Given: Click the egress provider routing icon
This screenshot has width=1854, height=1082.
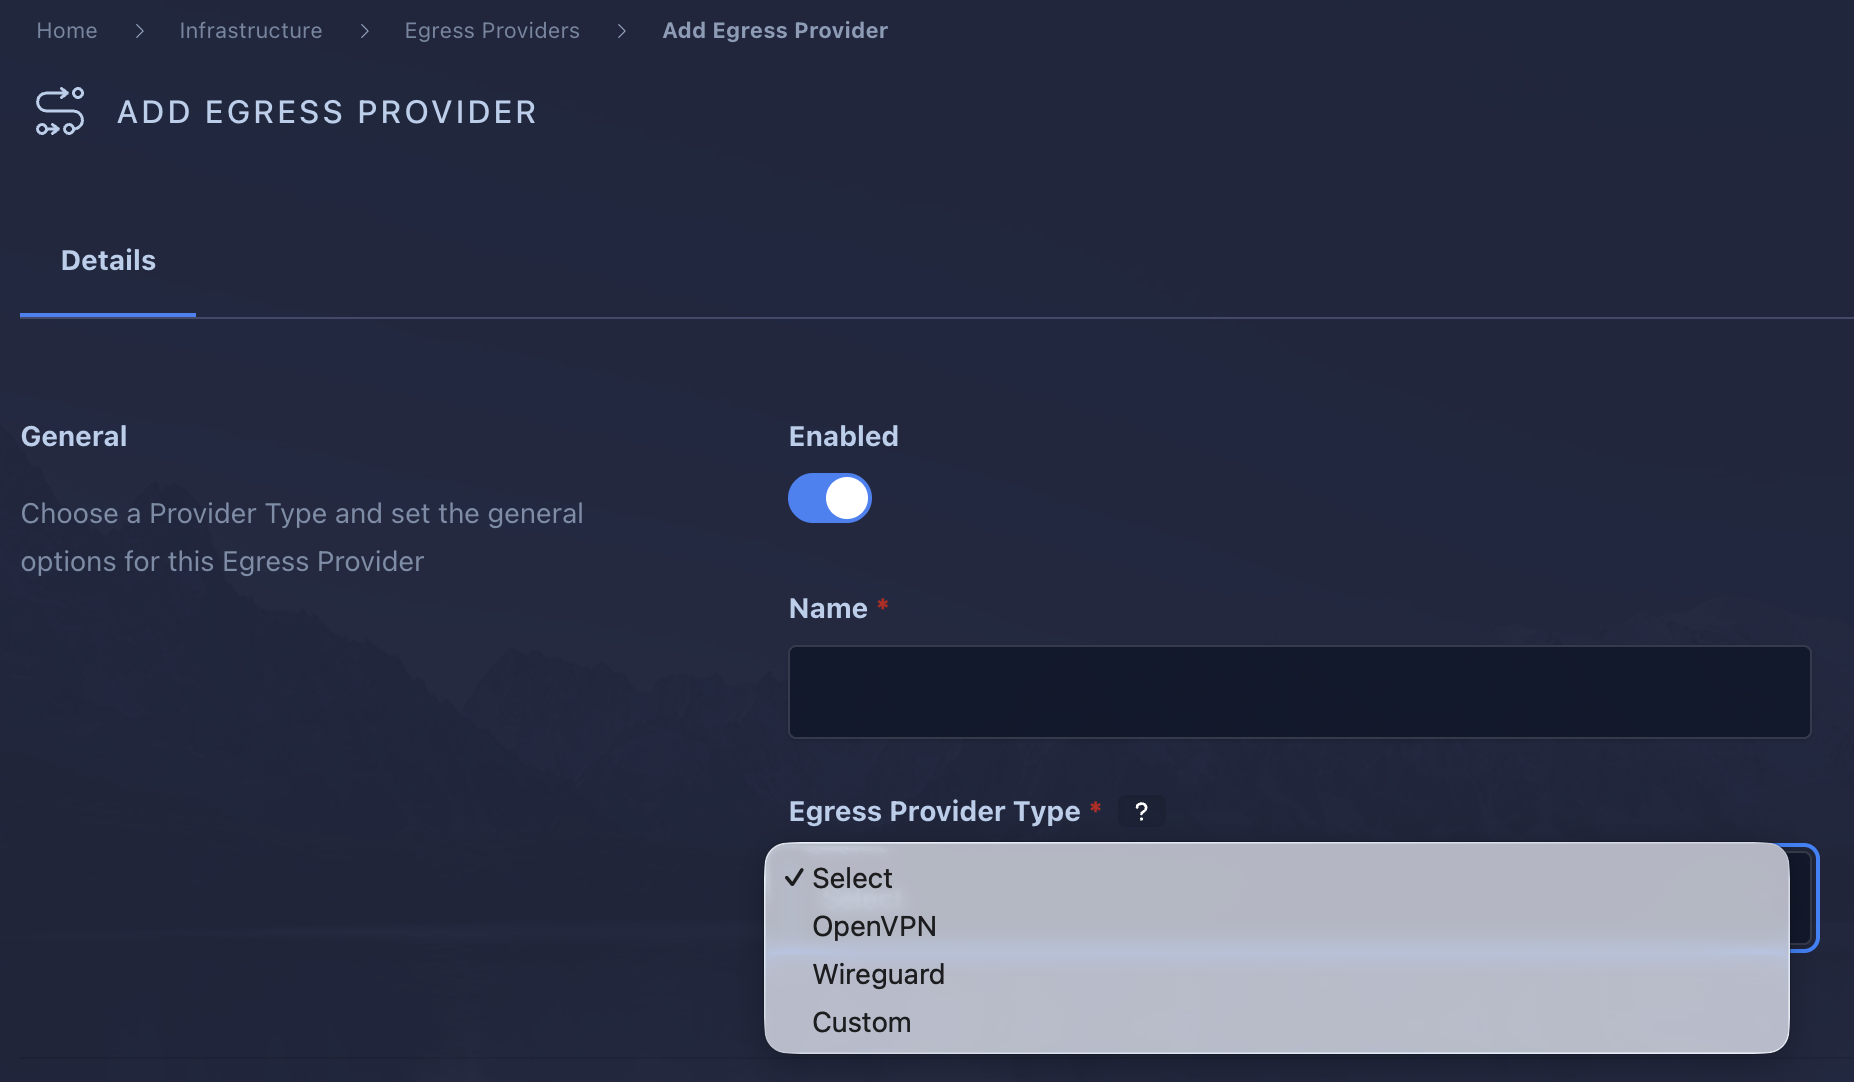Looking at the screenshot, I should (59, 111).
